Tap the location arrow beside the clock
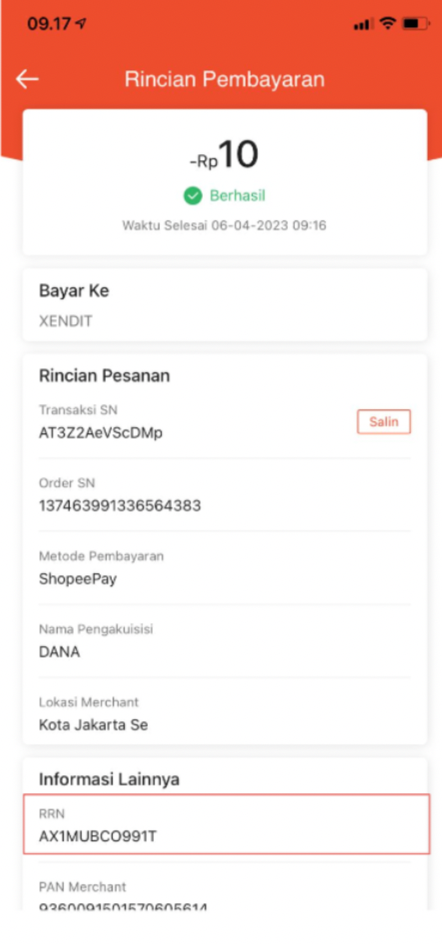The width and height of the screenshot is (442, 944). [x=81, y=23]
